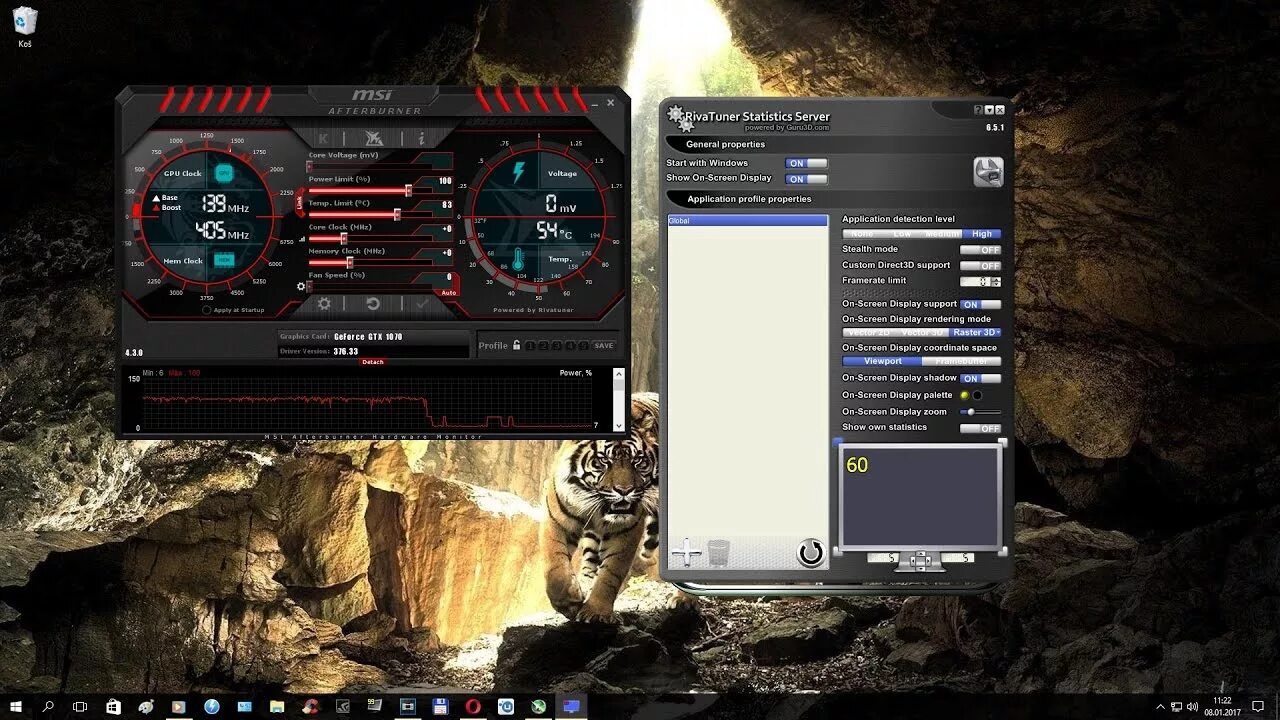Apply settings with the checkmark icon
Viewport: 1280px width, 720px height.
pyautogui.click(x=422, y=303)
